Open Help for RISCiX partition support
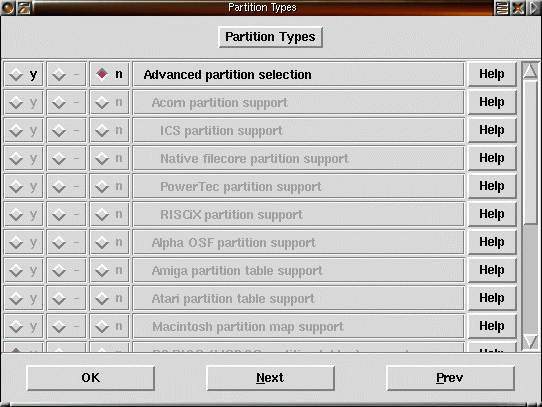 [x=492, y=214]
